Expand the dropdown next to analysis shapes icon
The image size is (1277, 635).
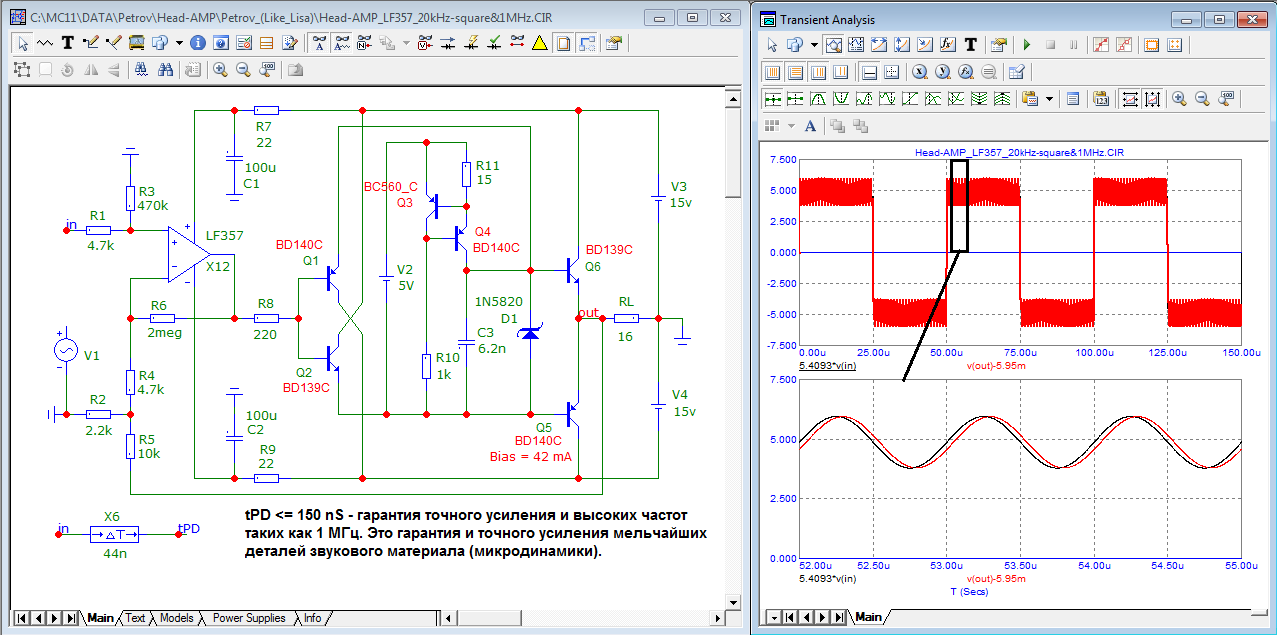coord(815,45)
